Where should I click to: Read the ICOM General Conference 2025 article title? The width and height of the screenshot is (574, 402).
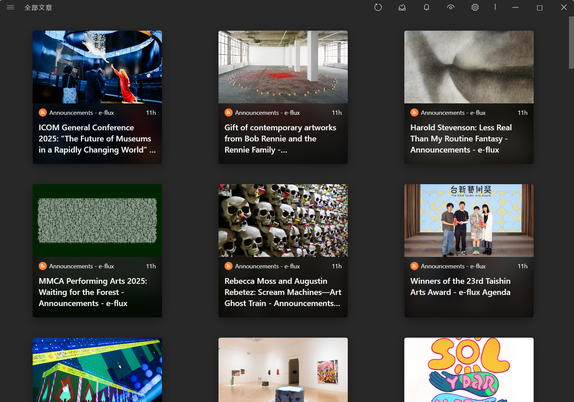97,139
